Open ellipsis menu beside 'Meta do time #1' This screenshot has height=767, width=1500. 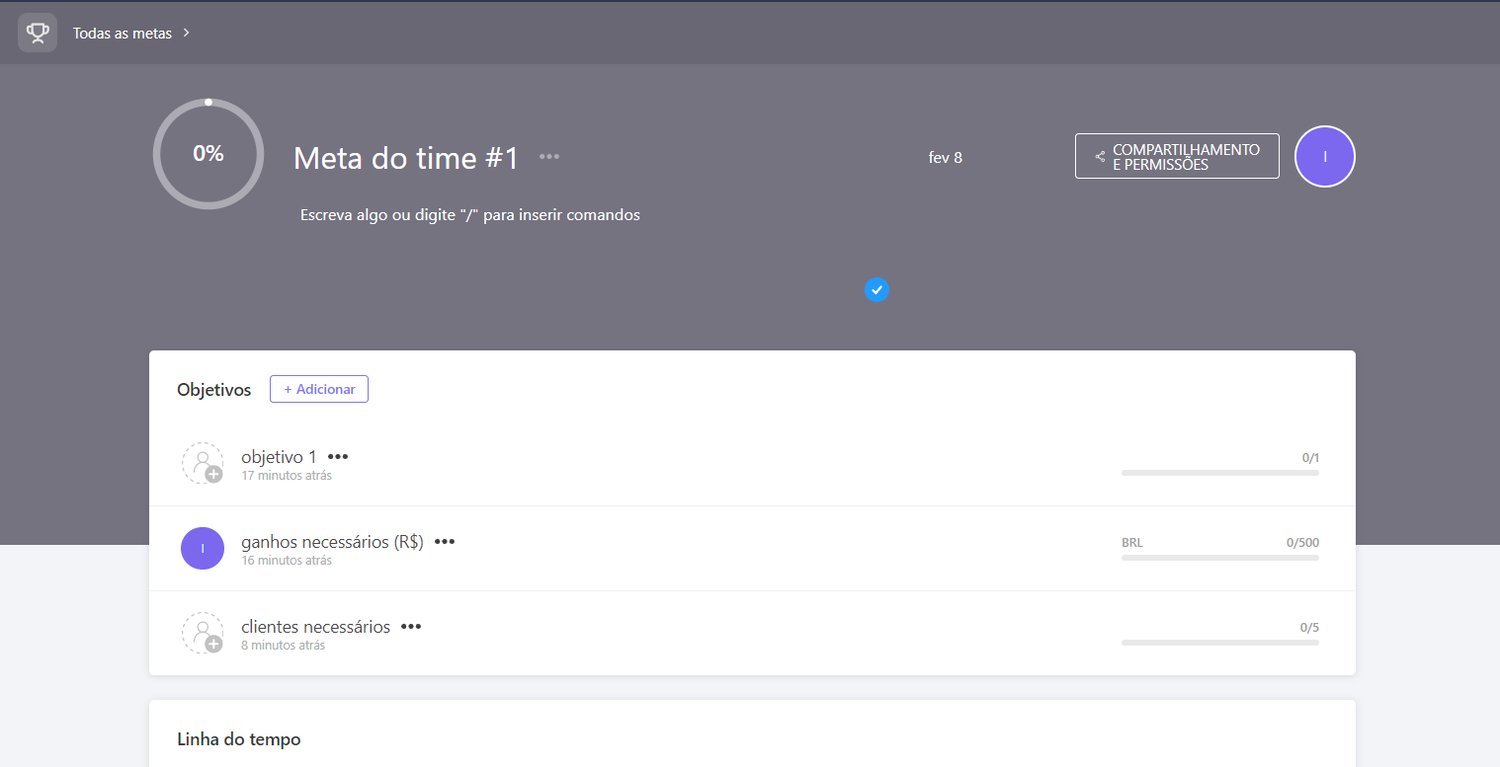click(x=549, y=157)
